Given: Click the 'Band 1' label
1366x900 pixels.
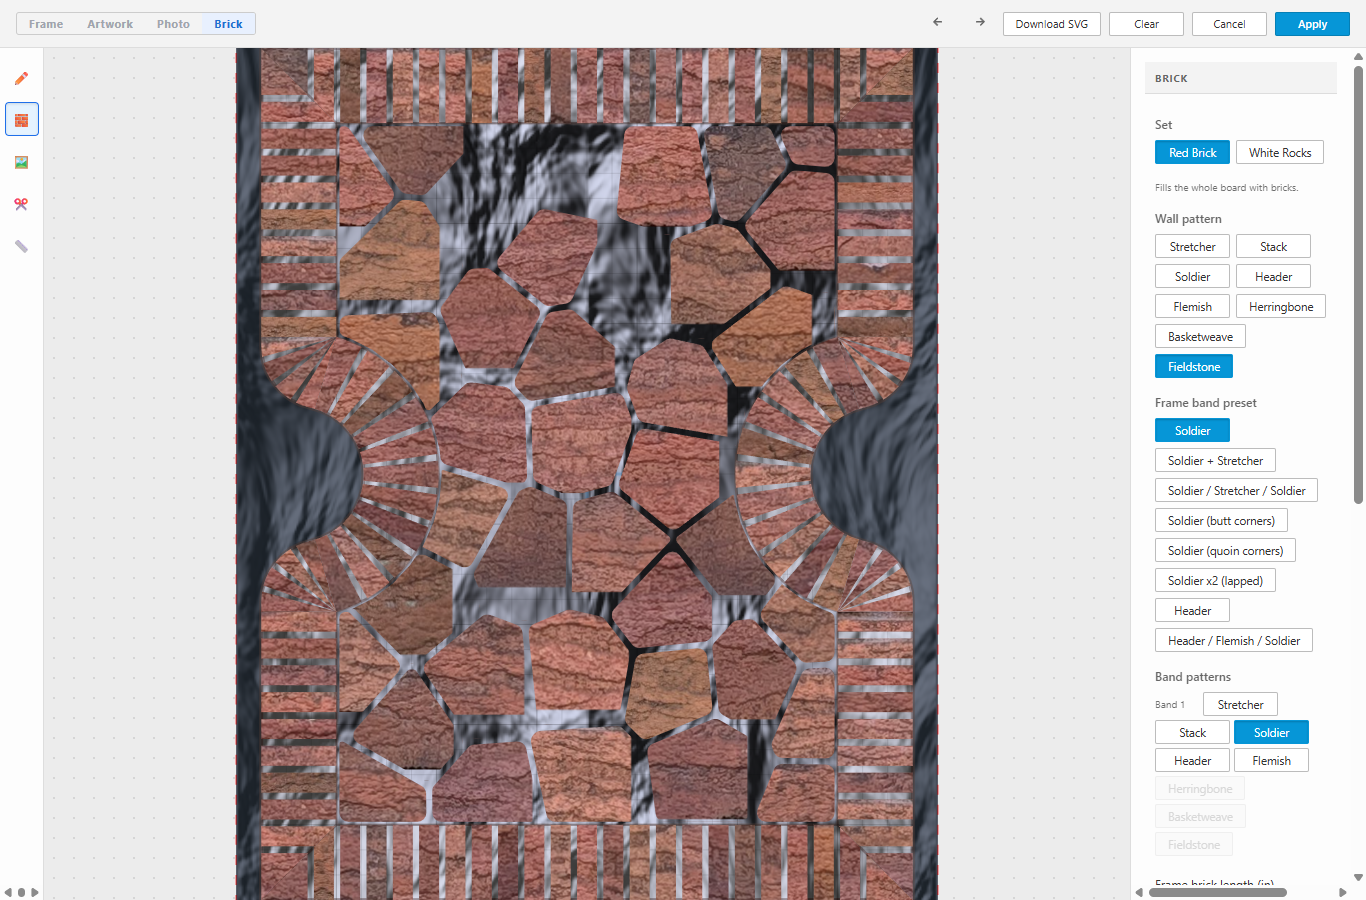Looking at the screenshot, I should coord(1169,705).
